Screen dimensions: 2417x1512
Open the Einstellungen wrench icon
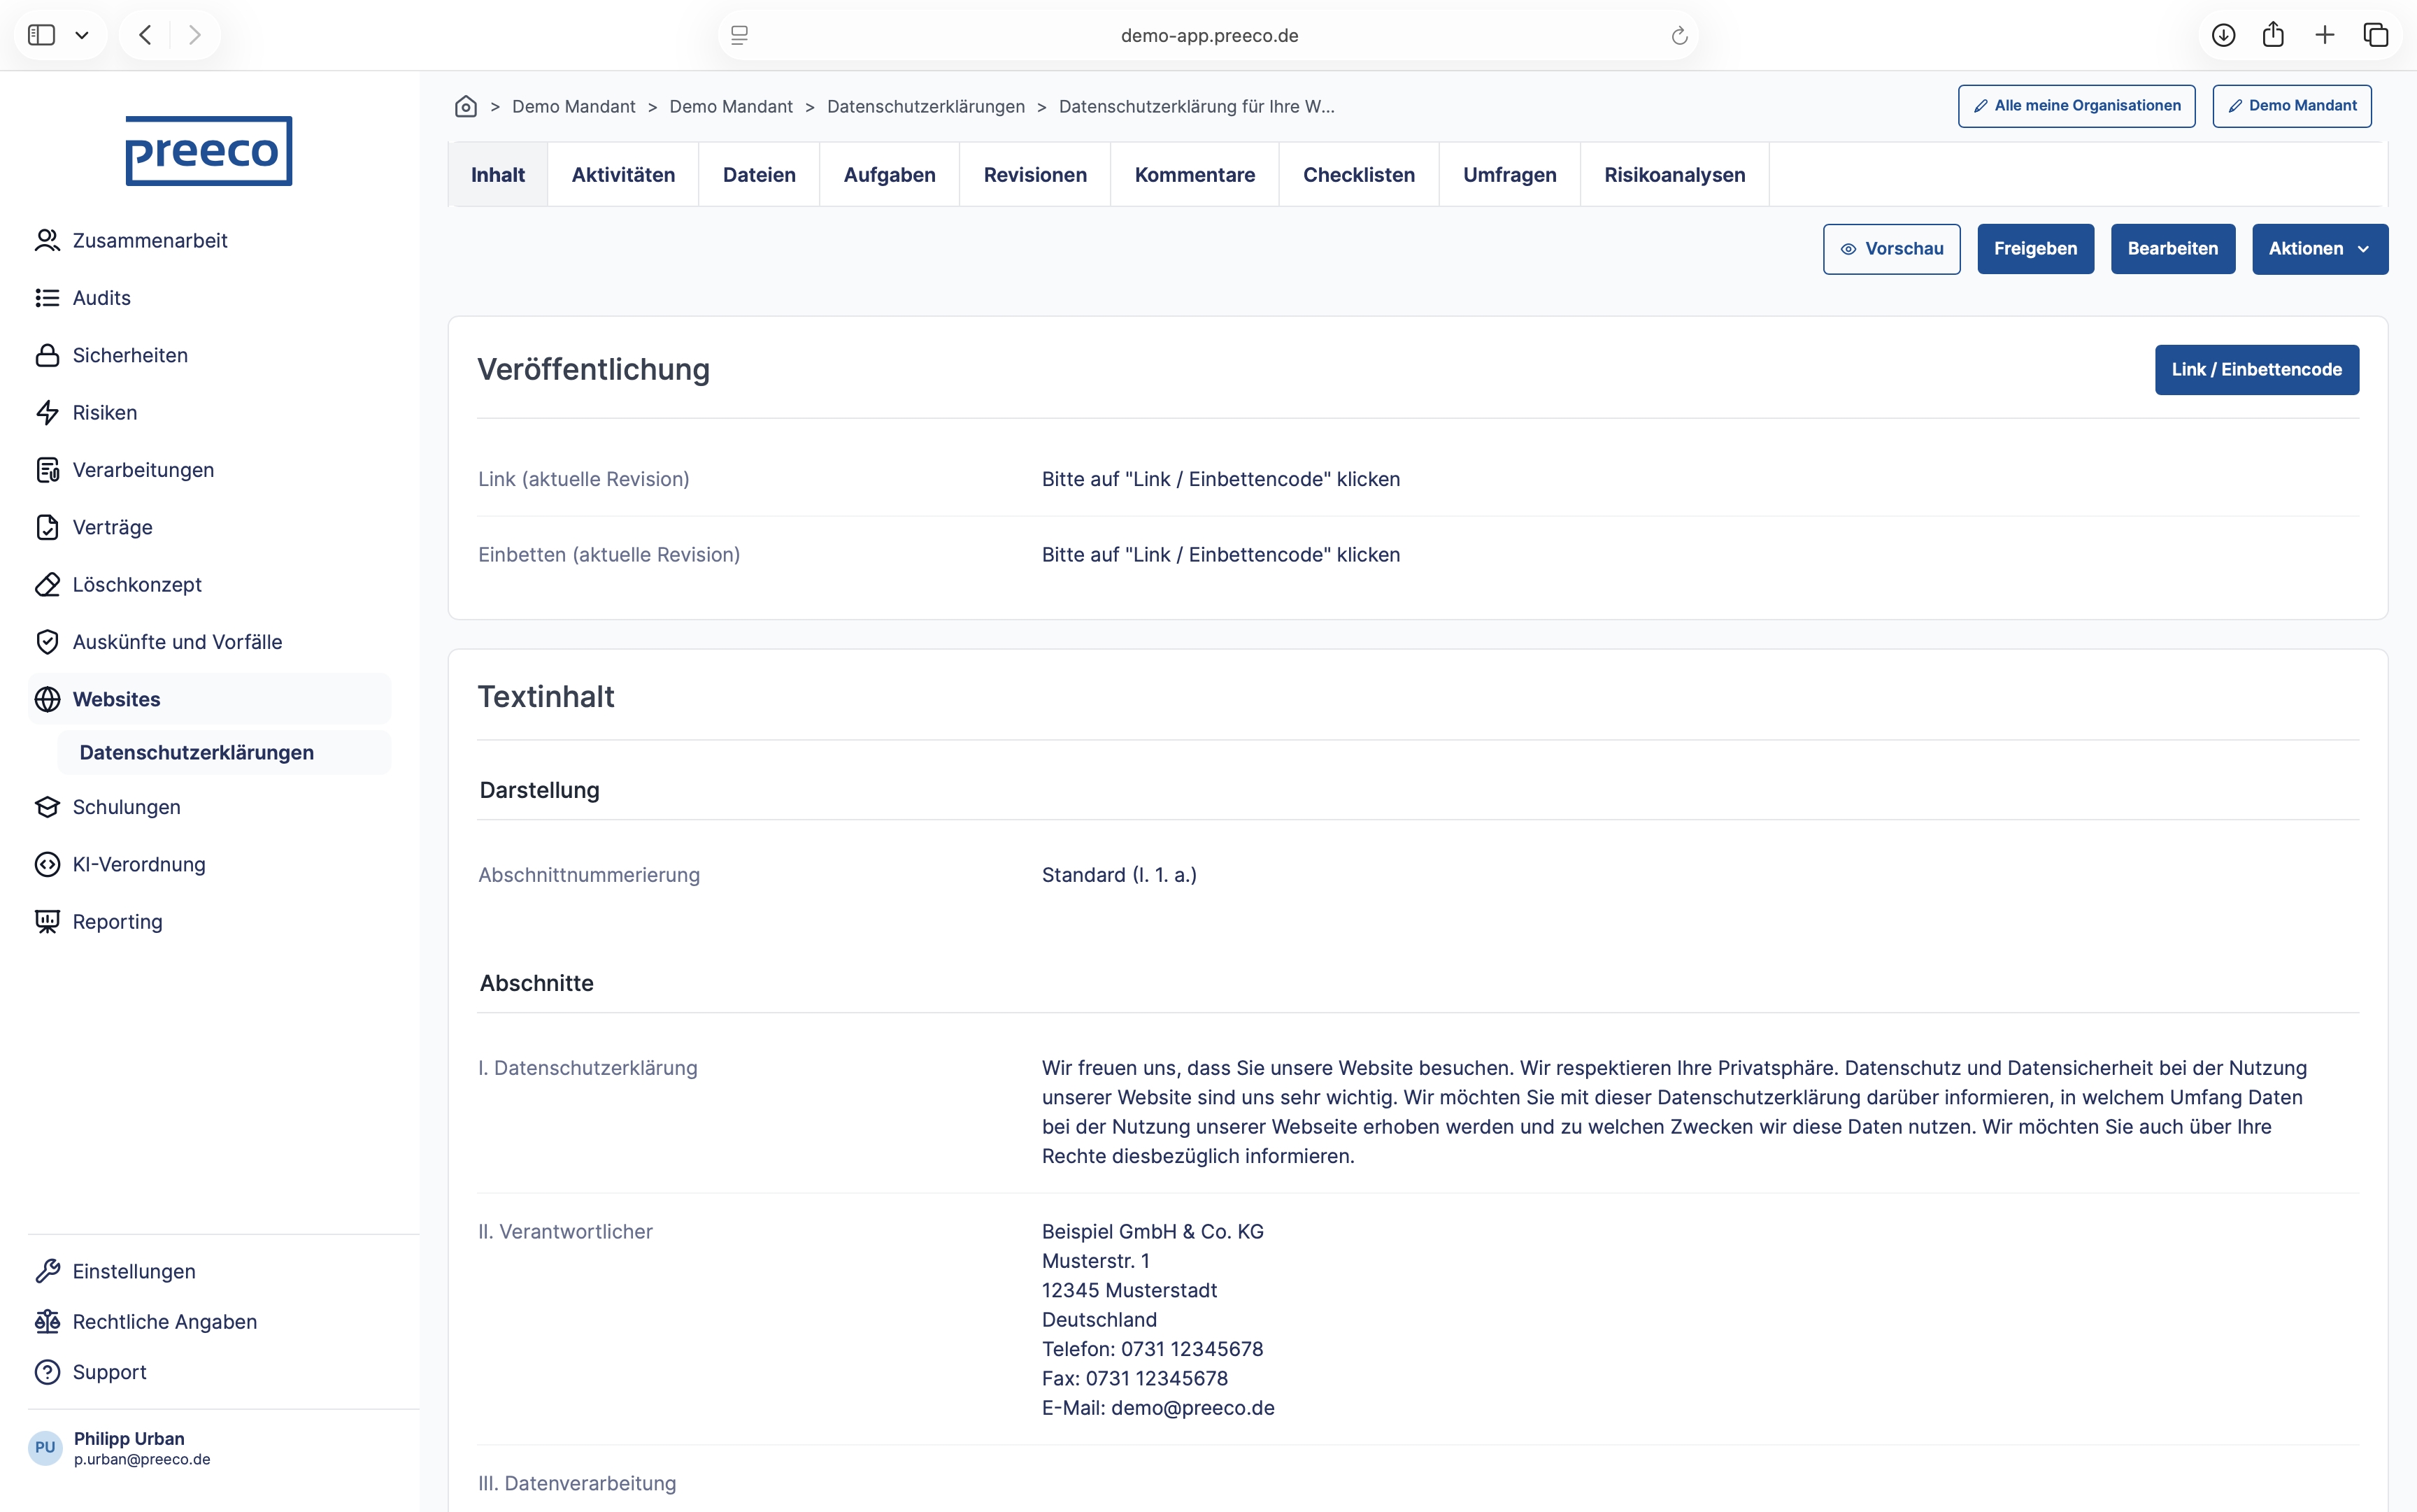pos(47,1271)
